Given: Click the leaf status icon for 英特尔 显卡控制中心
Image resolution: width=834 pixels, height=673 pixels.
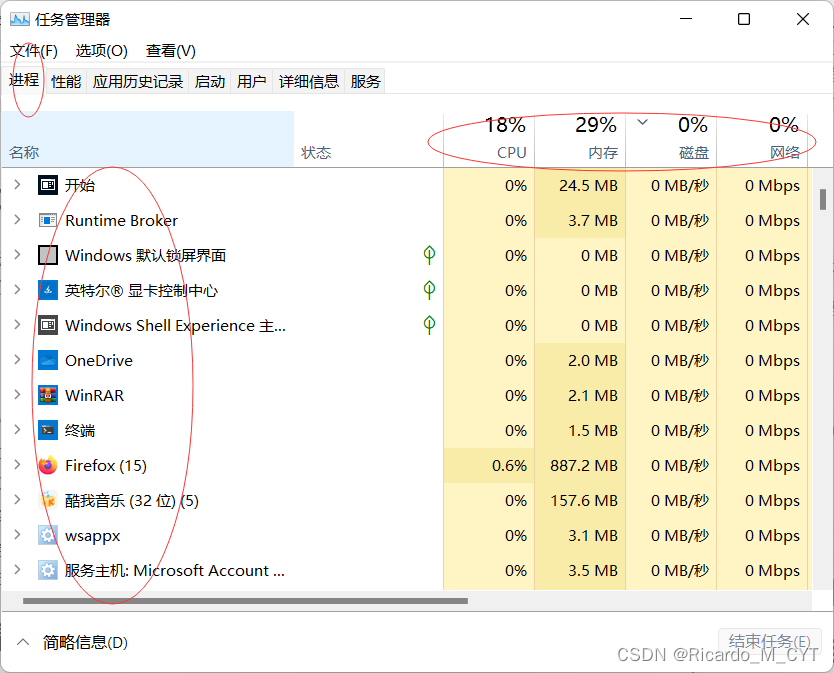Looking at the screenshot, I should coord(429,290).
